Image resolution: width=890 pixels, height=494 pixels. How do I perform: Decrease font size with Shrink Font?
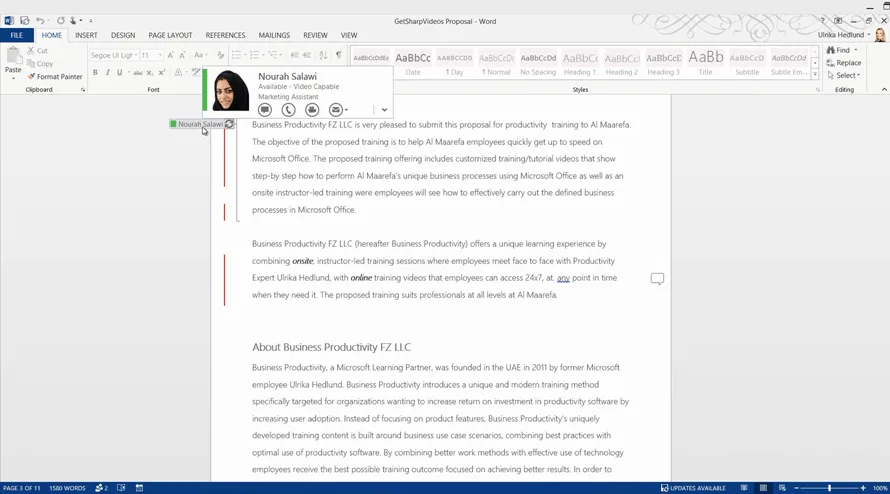point(182,55)
